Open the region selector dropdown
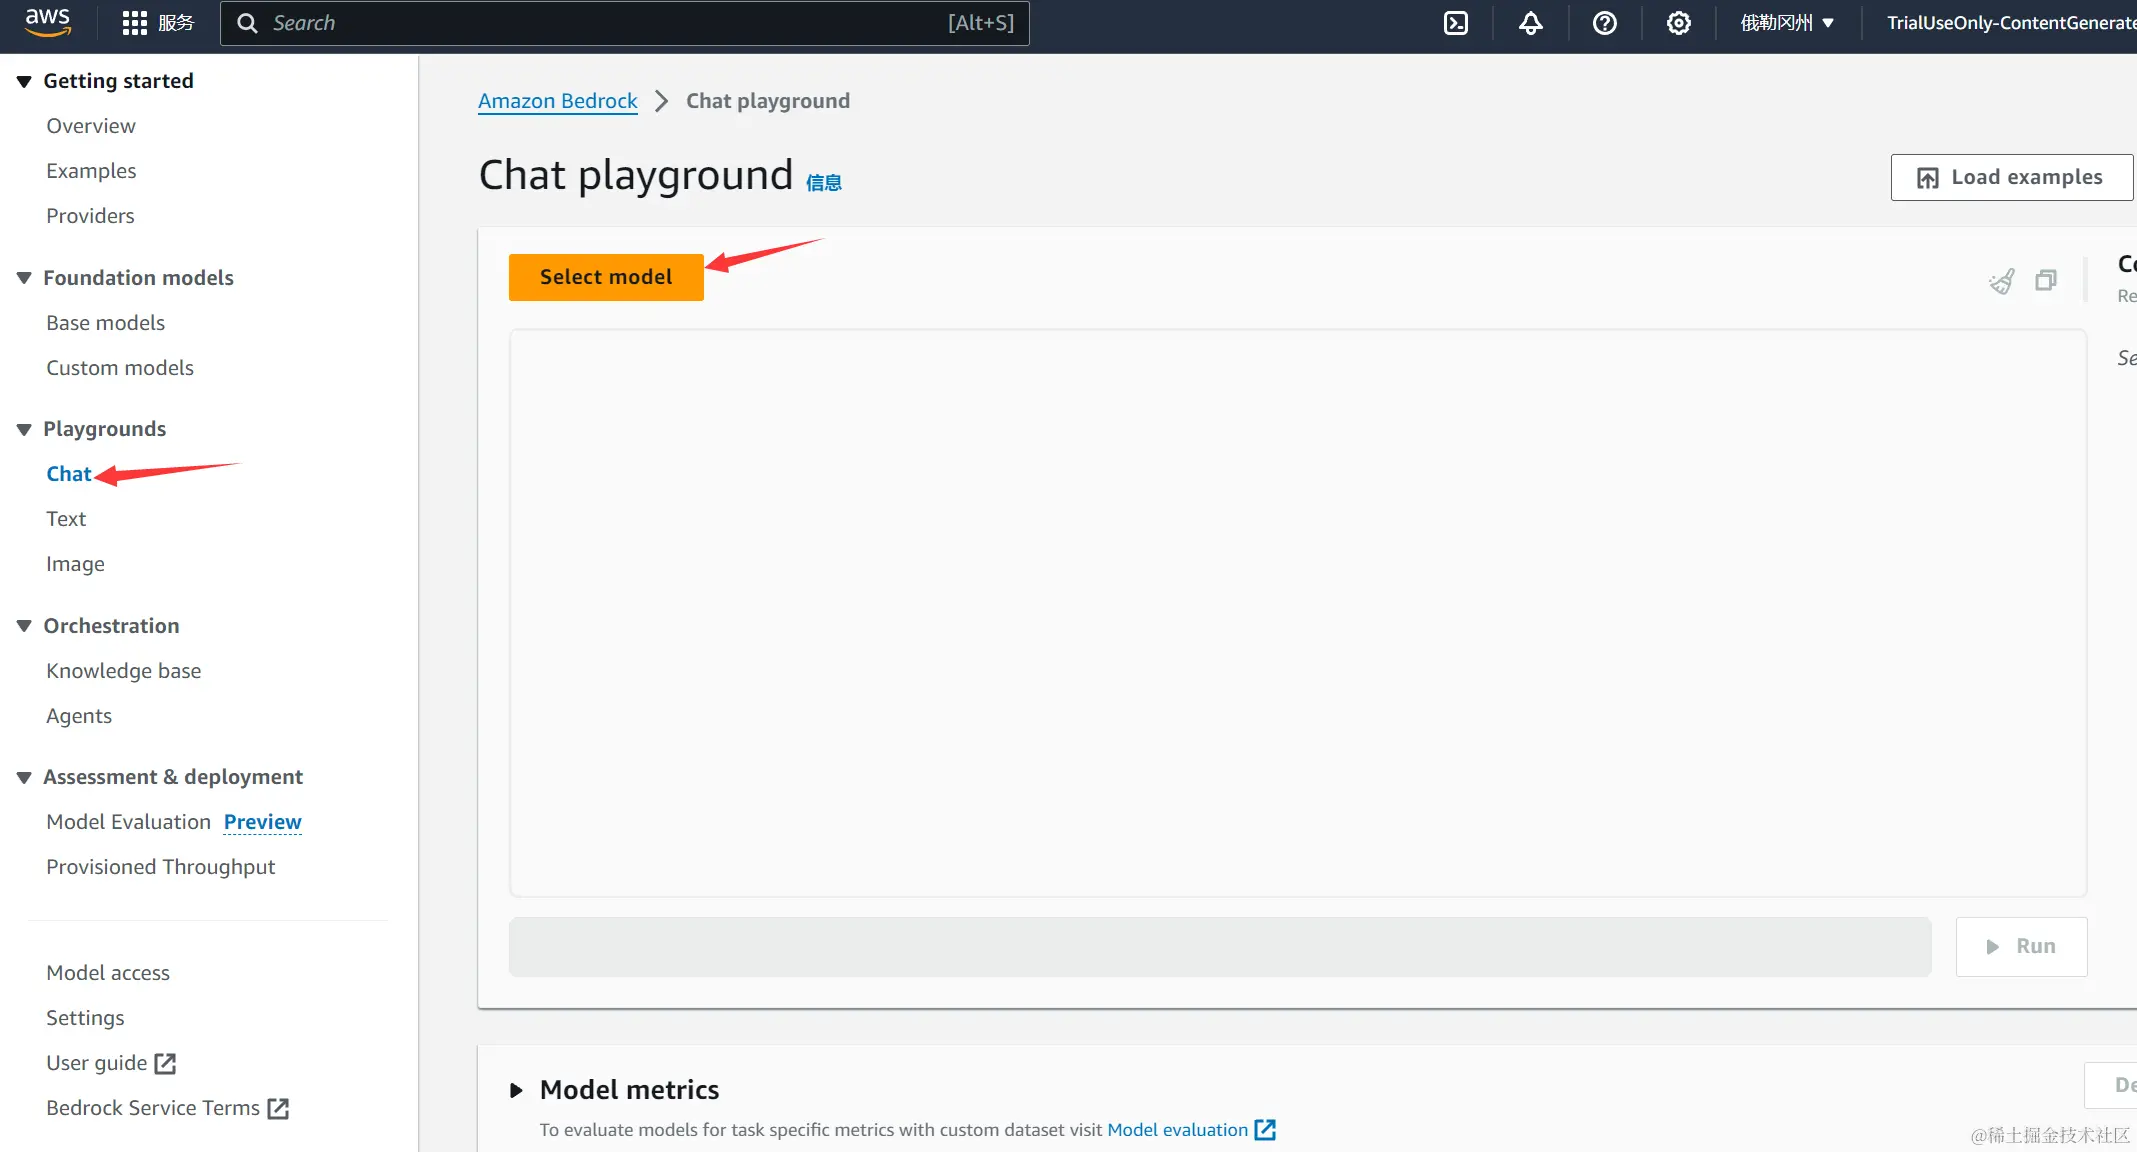This screenshot has width=2137, height=1152. [1787, 23]
